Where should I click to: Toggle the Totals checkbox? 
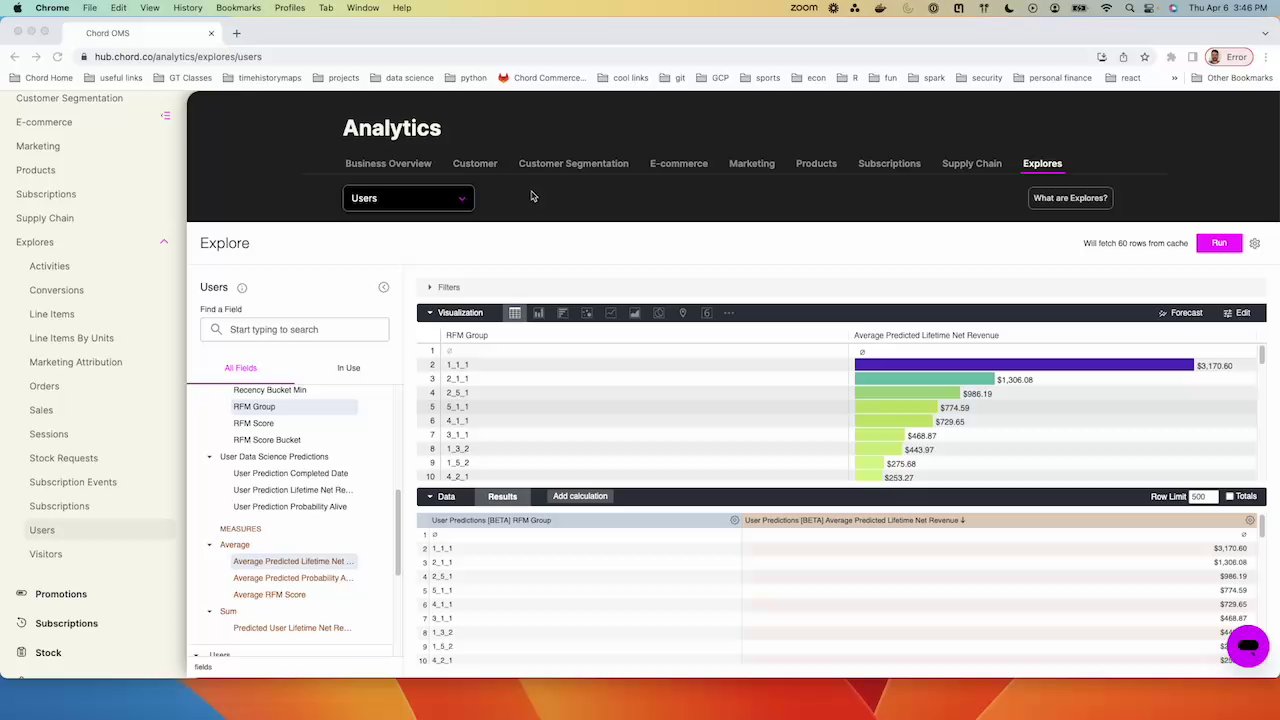tap(1230, 496)
